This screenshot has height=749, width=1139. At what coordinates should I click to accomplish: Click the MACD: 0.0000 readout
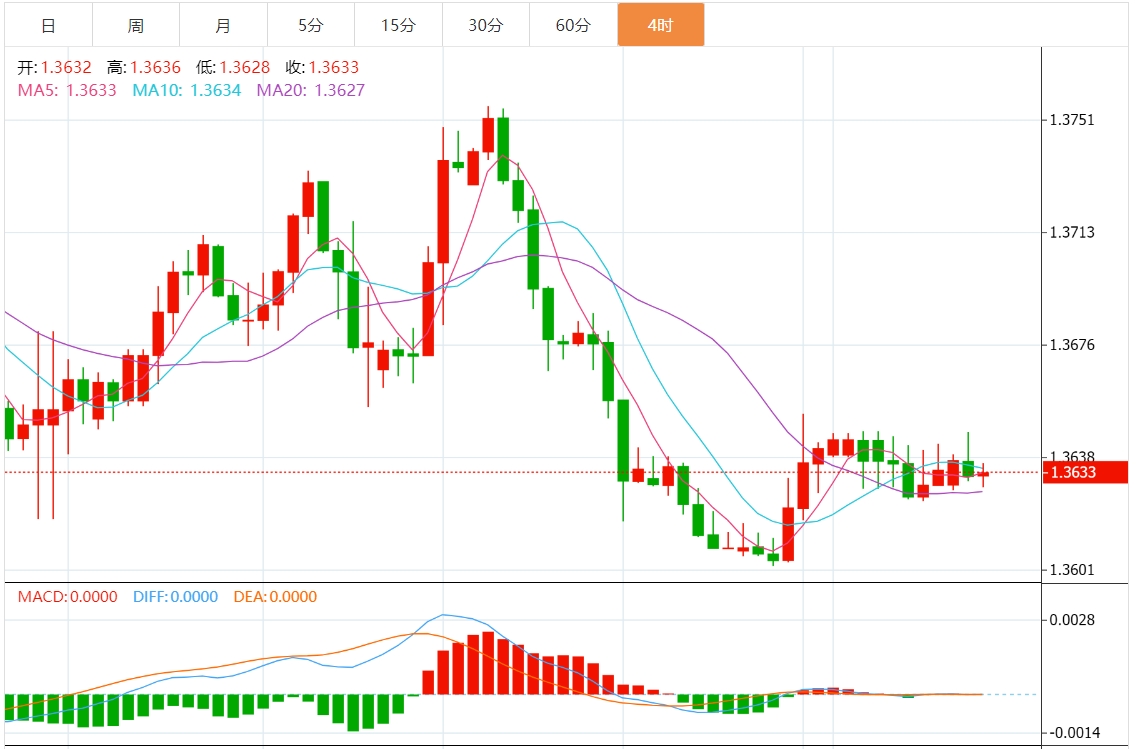click(68, 597)
